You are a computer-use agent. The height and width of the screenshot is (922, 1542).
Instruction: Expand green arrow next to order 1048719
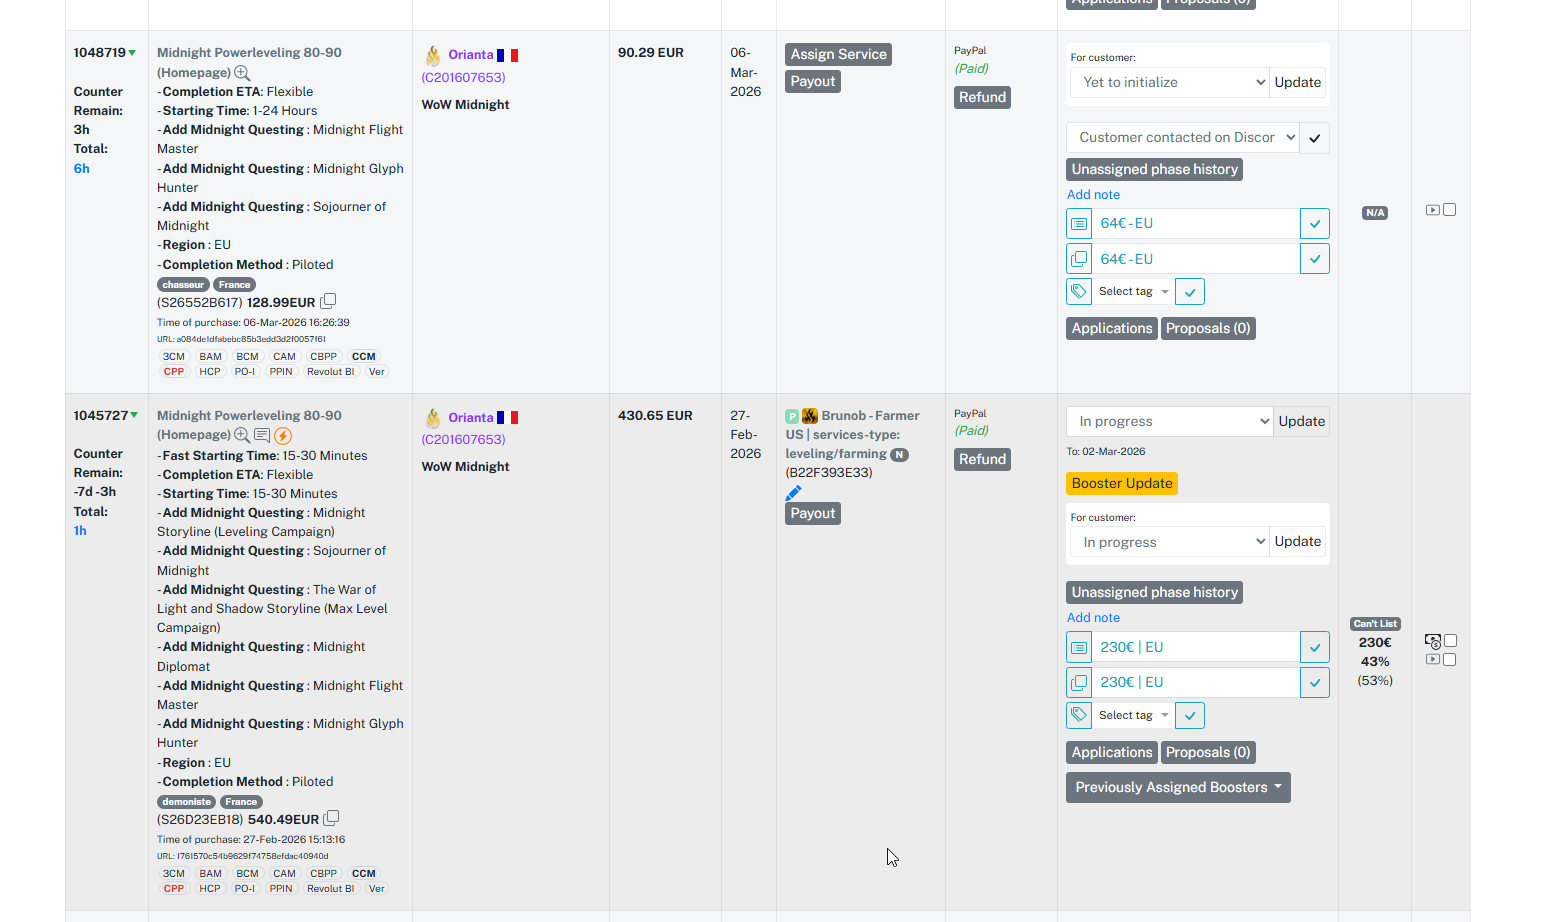(x=132, y=53)
